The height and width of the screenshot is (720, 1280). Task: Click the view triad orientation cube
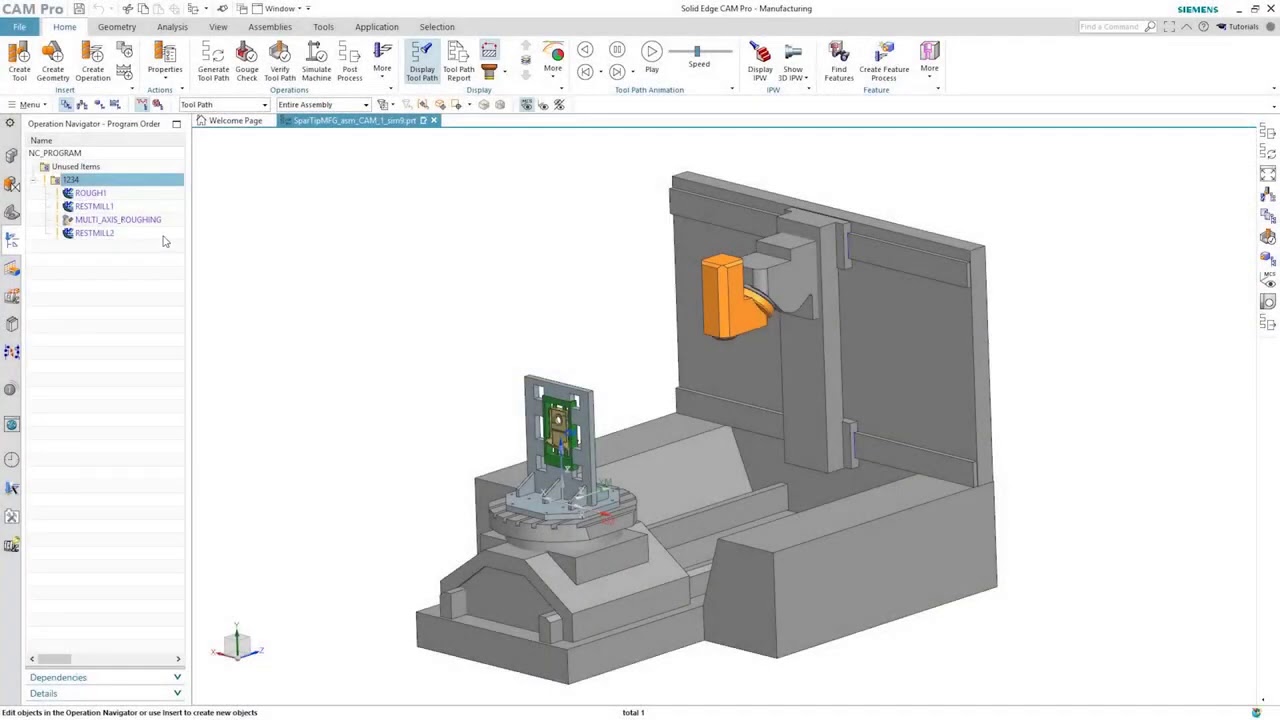point(237,645)
